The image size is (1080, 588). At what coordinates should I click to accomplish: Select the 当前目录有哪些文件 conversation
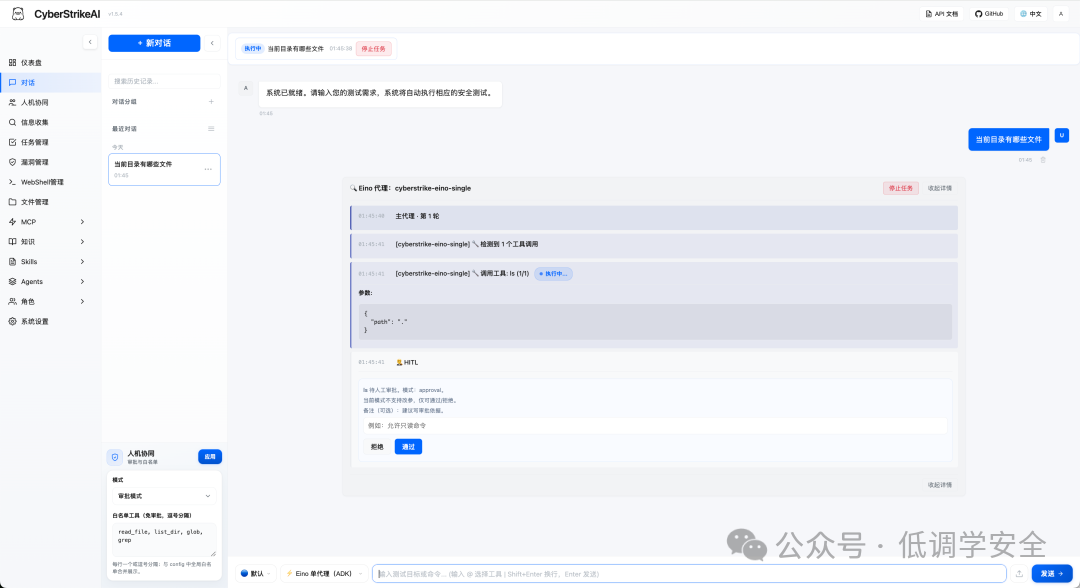point(164,169)
